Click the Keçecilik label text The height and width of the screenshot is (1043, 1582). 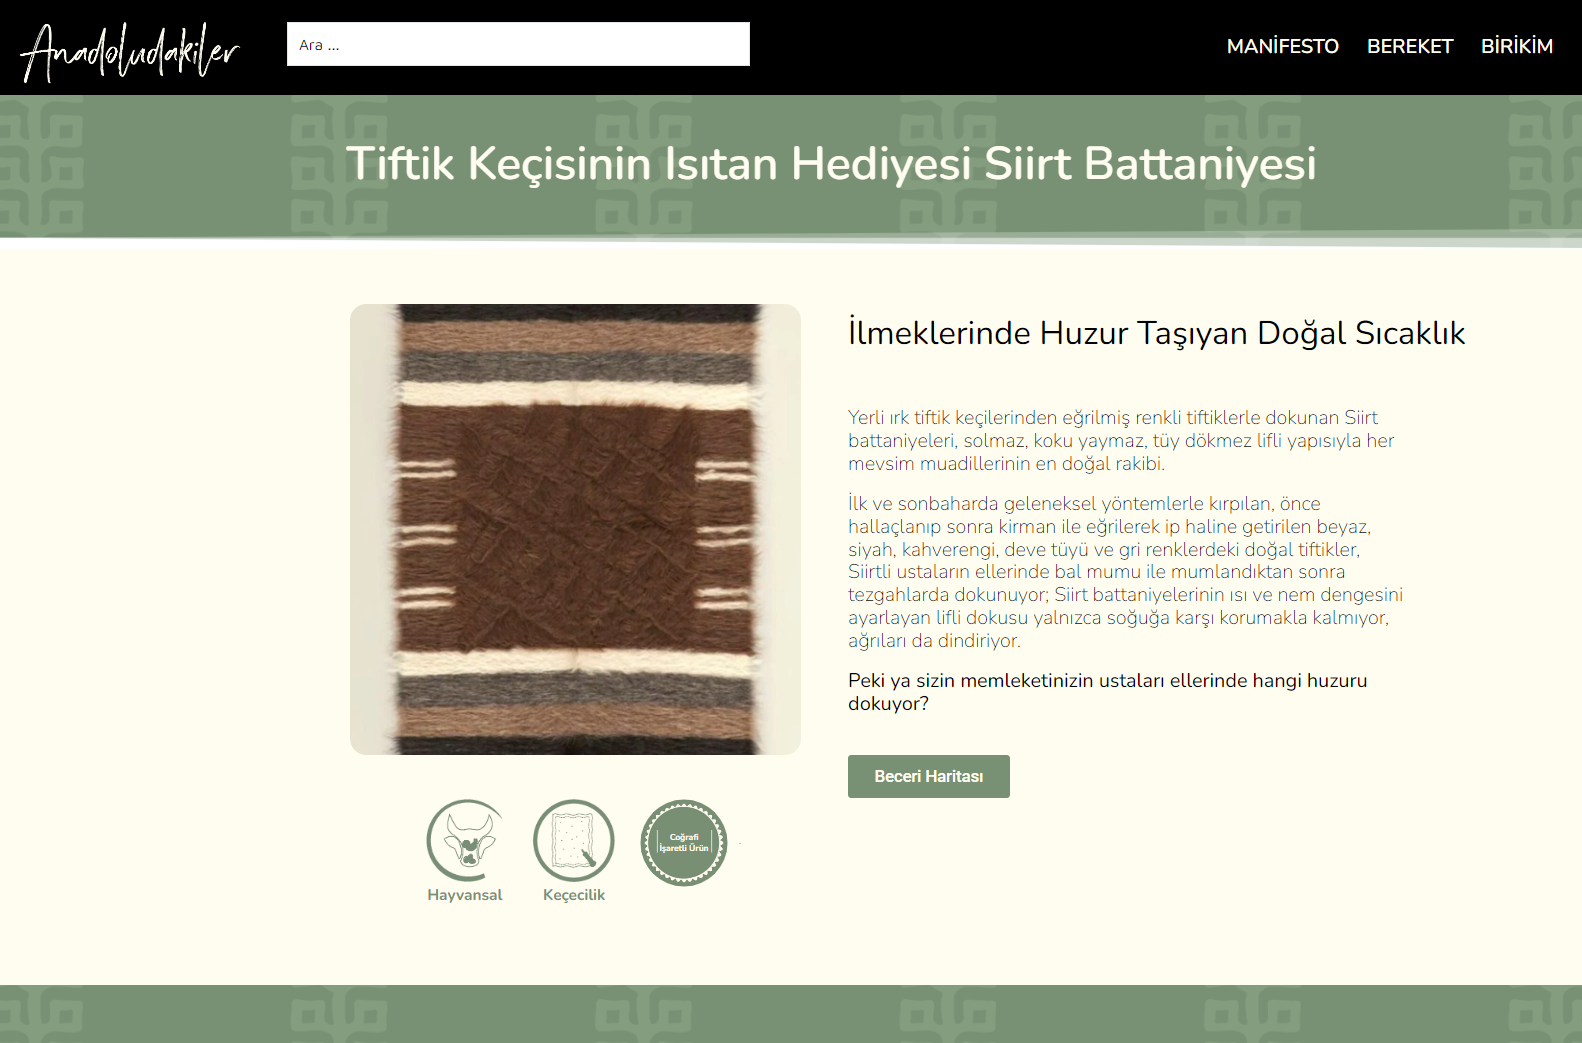[574, 895]
